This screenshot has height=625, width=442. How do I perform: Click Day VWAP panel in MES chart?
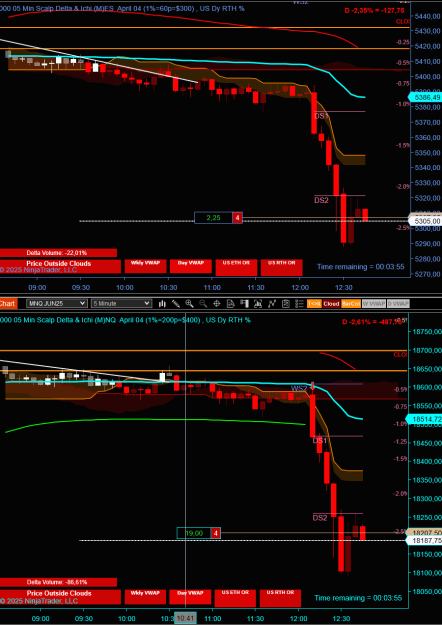tap(191, 266)
